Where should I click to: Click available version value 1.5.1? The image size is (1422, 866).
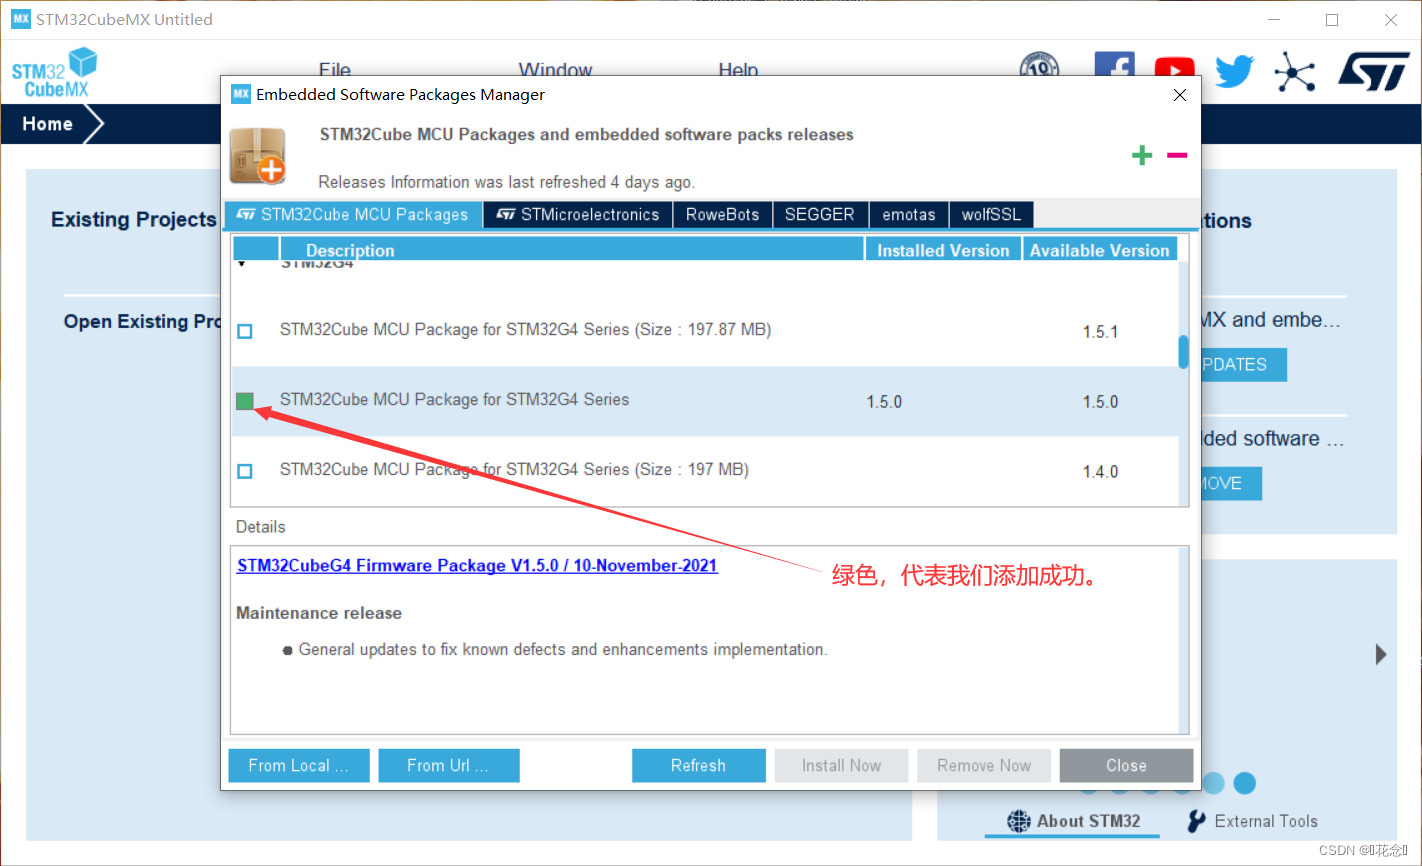click(1100, 332)
